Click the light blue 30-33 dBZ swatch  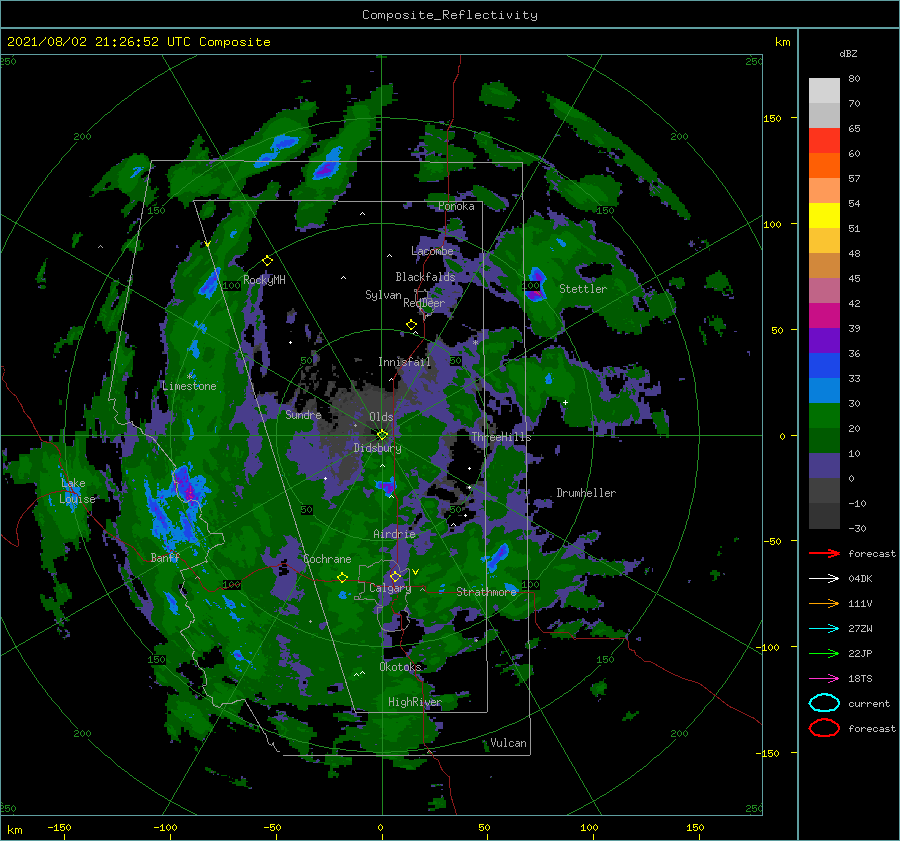(x=824, y=390)
